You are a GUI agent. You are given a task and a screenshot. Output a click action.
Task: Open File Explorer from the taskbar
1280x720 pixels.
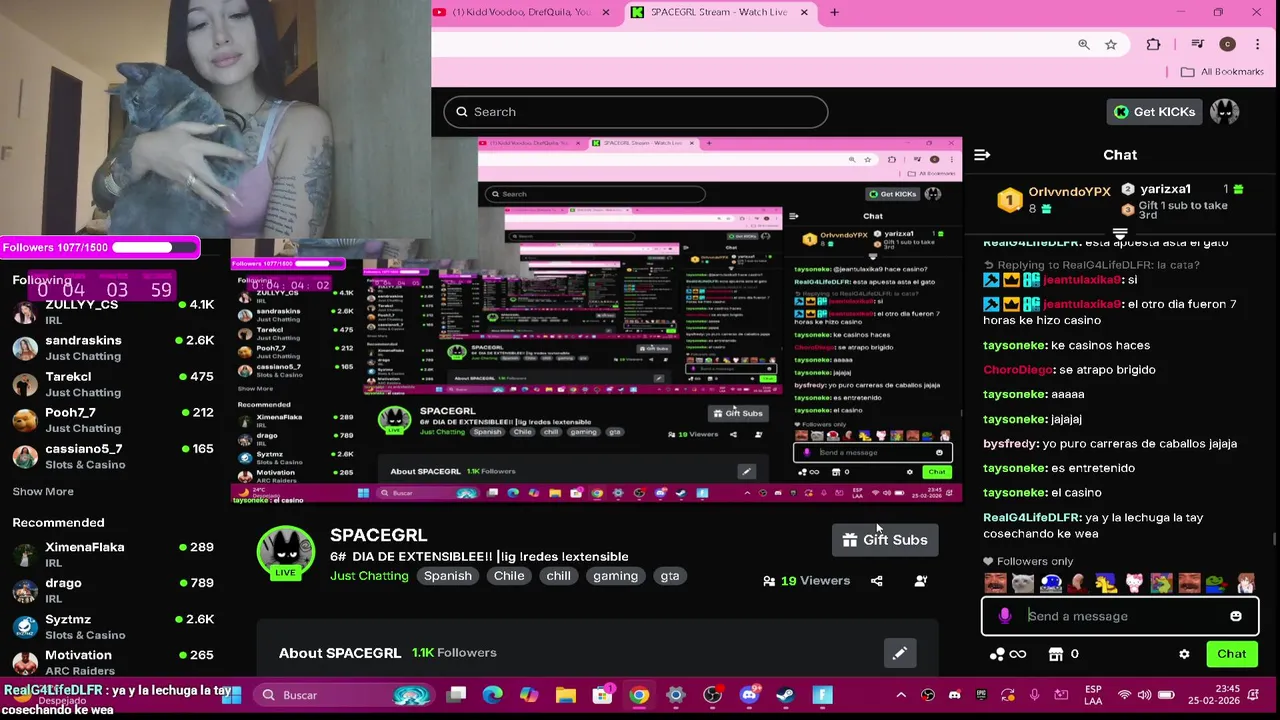[x=566, y=695]
